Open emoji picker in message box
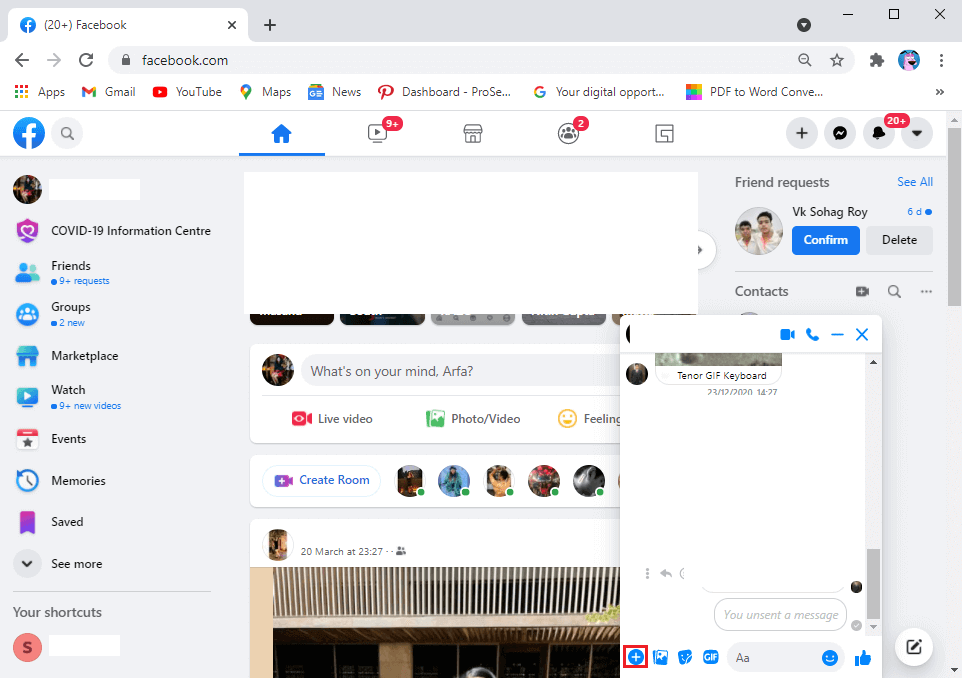This screenshot has width=962, height=678. pyautogui.click(x=829, y=658)
